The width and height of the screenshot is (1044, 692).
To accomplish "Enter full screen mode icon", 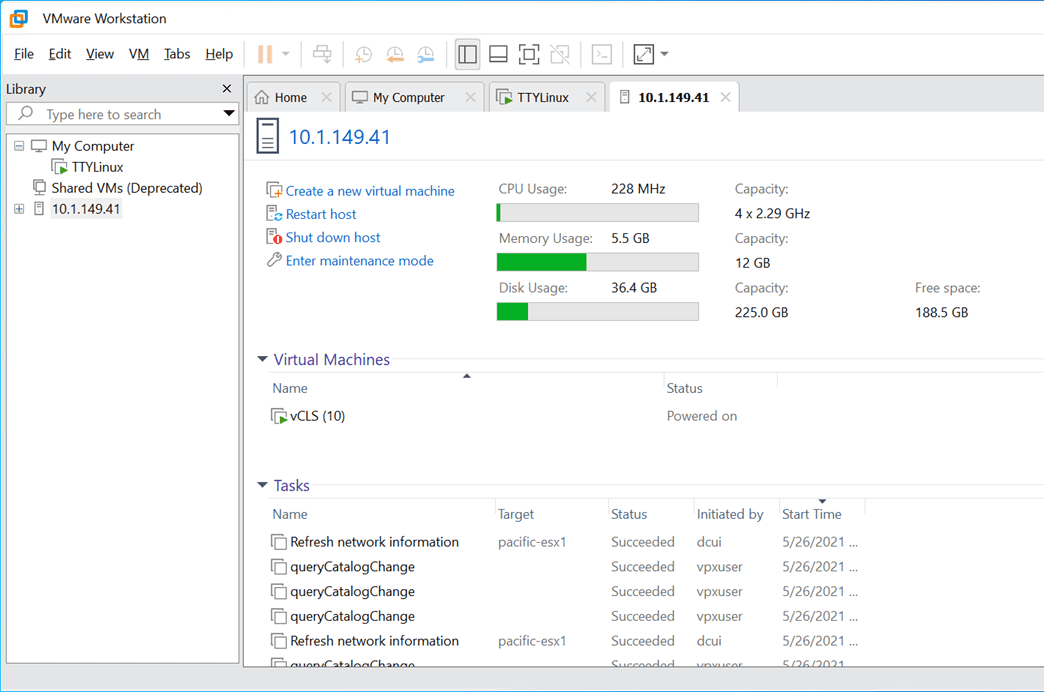I will tap(529, 54).
